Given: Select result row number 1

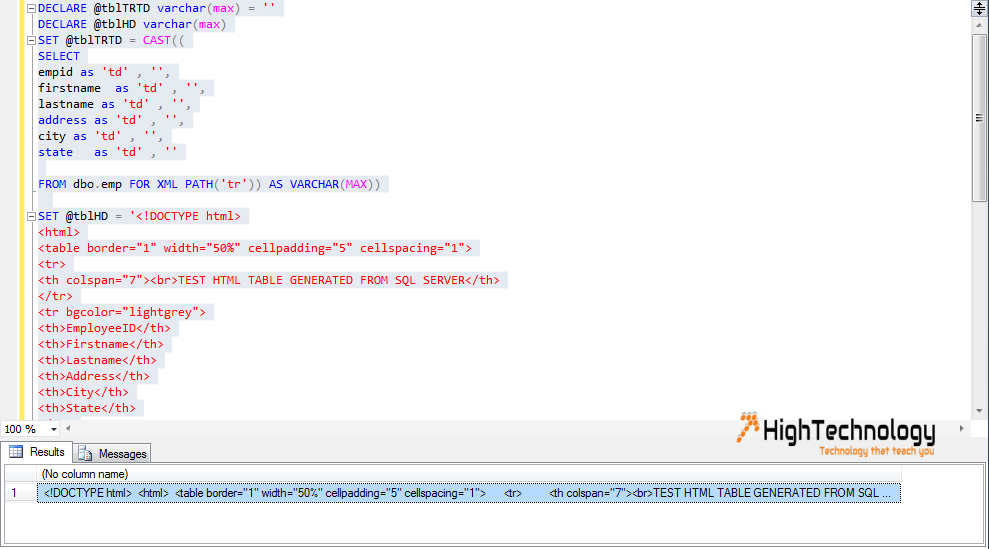Looking at the screenshot, I should (21, 493).
